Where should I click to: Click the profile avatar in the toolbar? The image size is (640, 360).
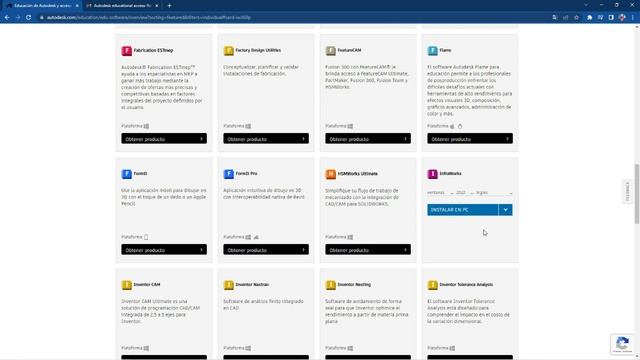tap(622, 18)
